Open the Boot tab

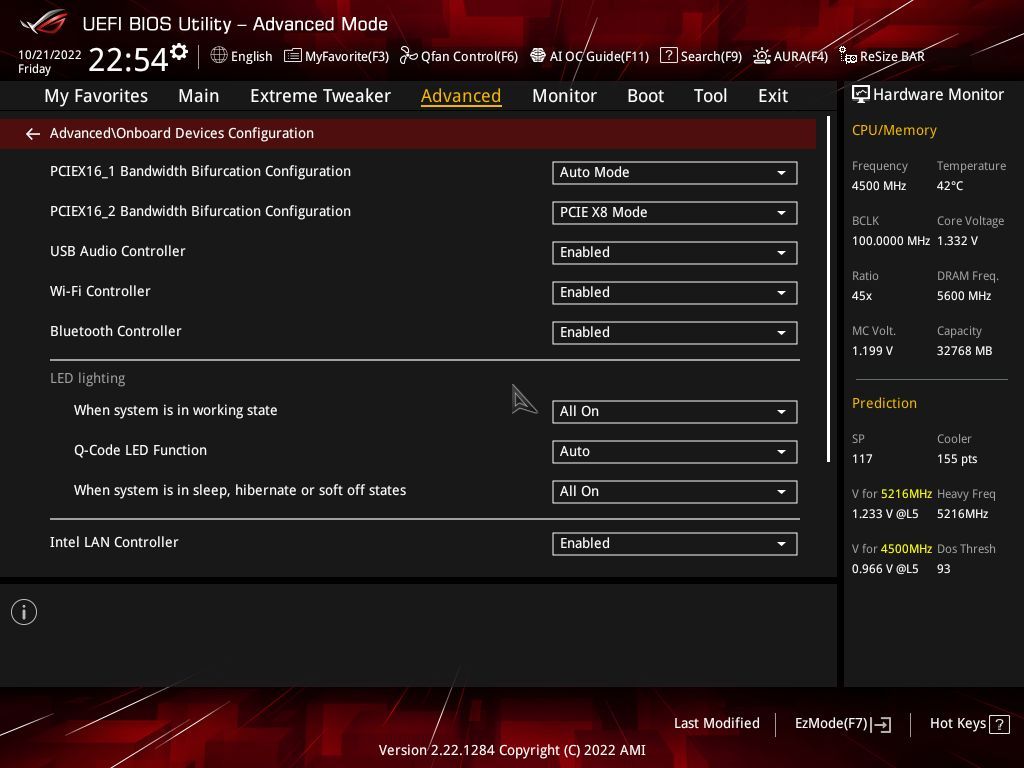[645, 96]
